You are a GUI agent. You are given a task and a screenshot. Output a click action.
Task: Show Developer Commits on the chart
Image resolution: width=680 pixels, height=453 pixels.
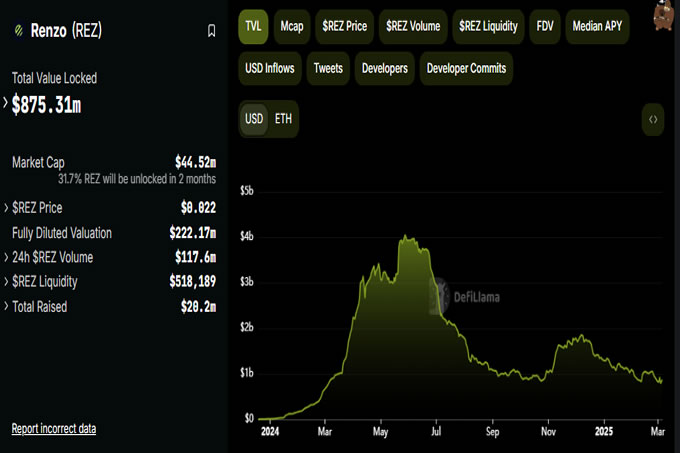point(466,68)
